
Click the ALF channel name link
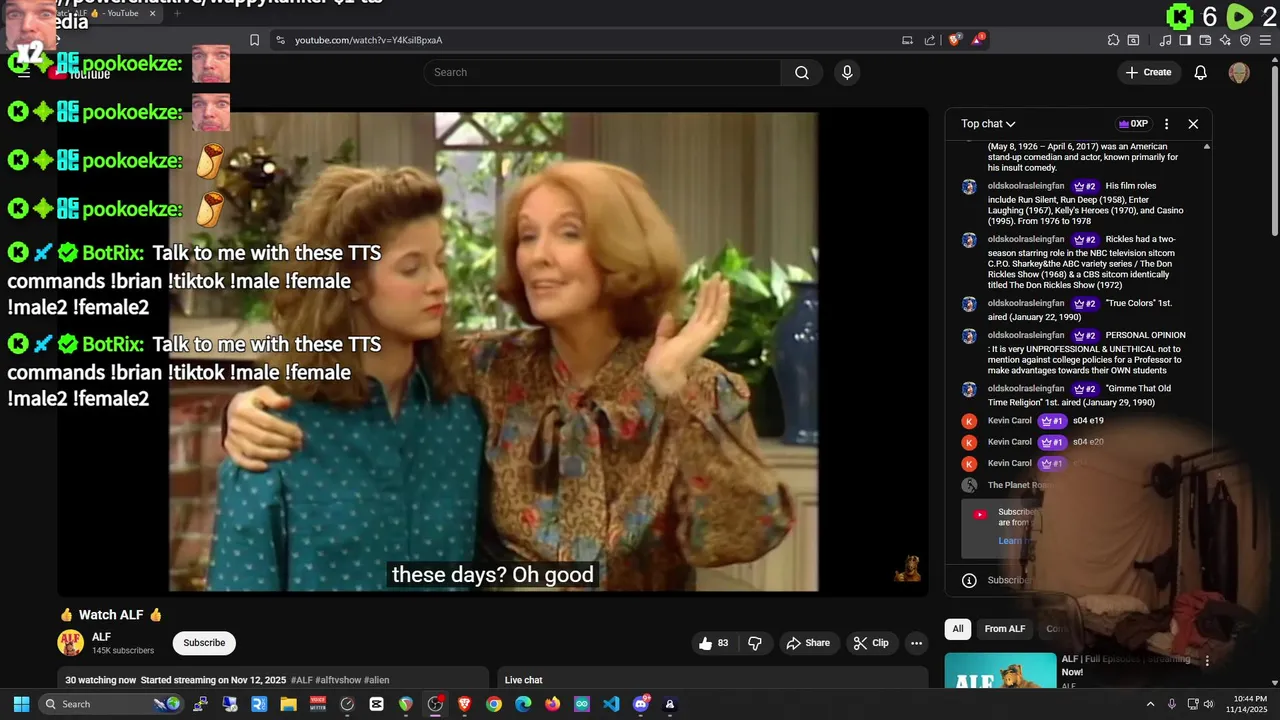pos(101,637)
